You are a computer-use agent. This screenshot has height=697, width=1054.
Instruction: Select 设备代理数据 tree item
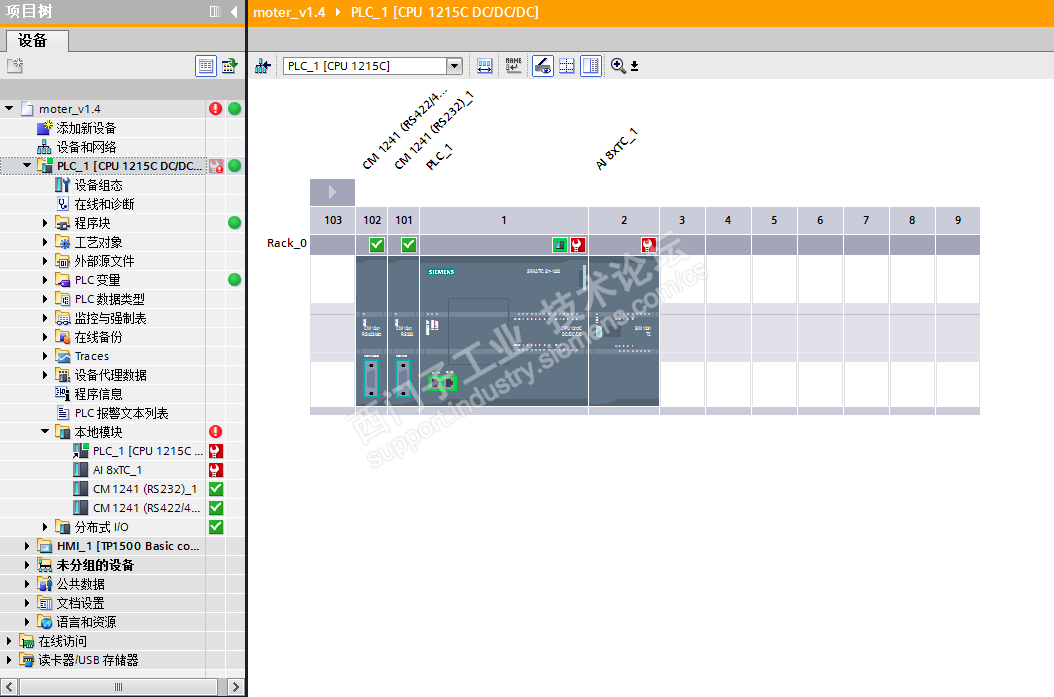[110, 374]
